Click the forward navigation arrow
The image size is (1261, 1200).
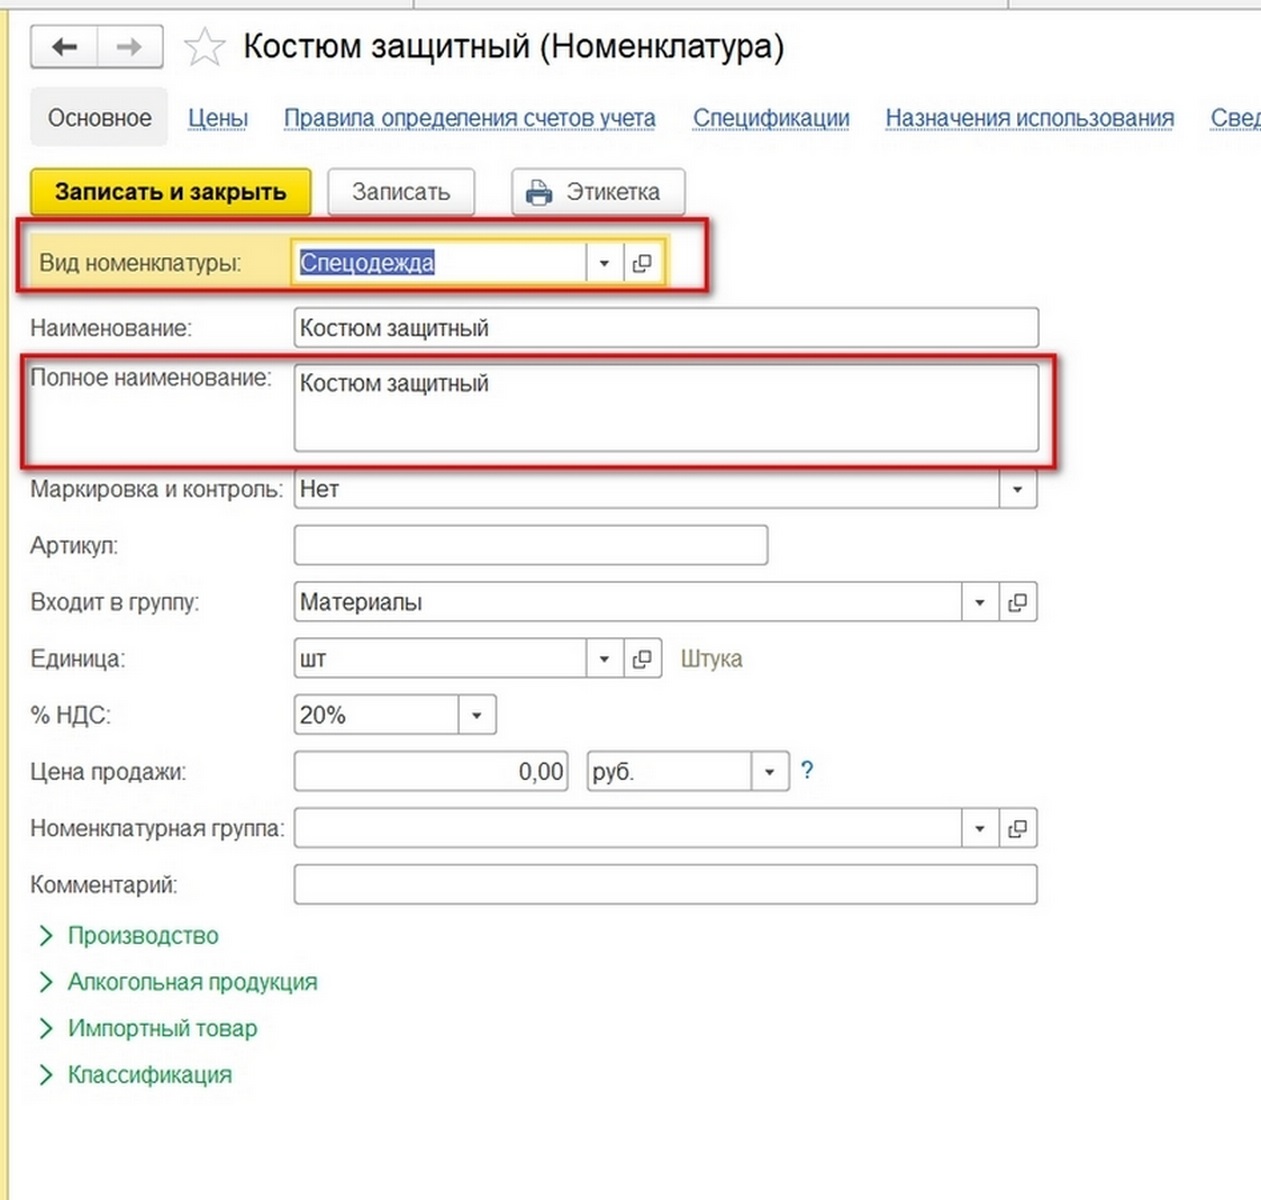129,47
